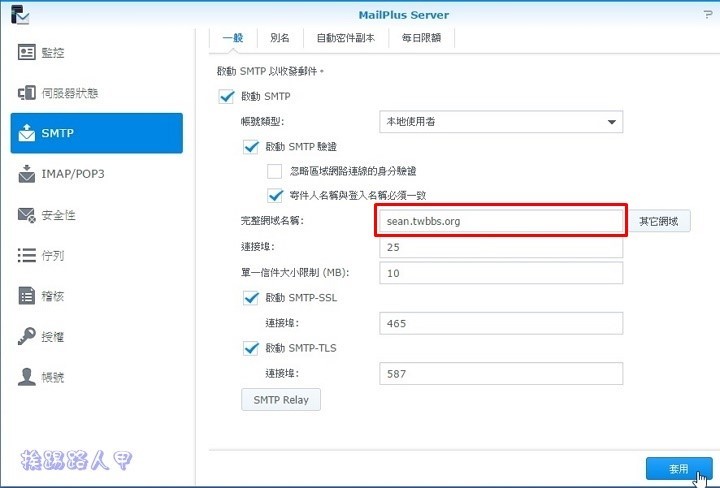
Task: Click the 安全性 security envelope icon
Action: (x=27, y=215)
